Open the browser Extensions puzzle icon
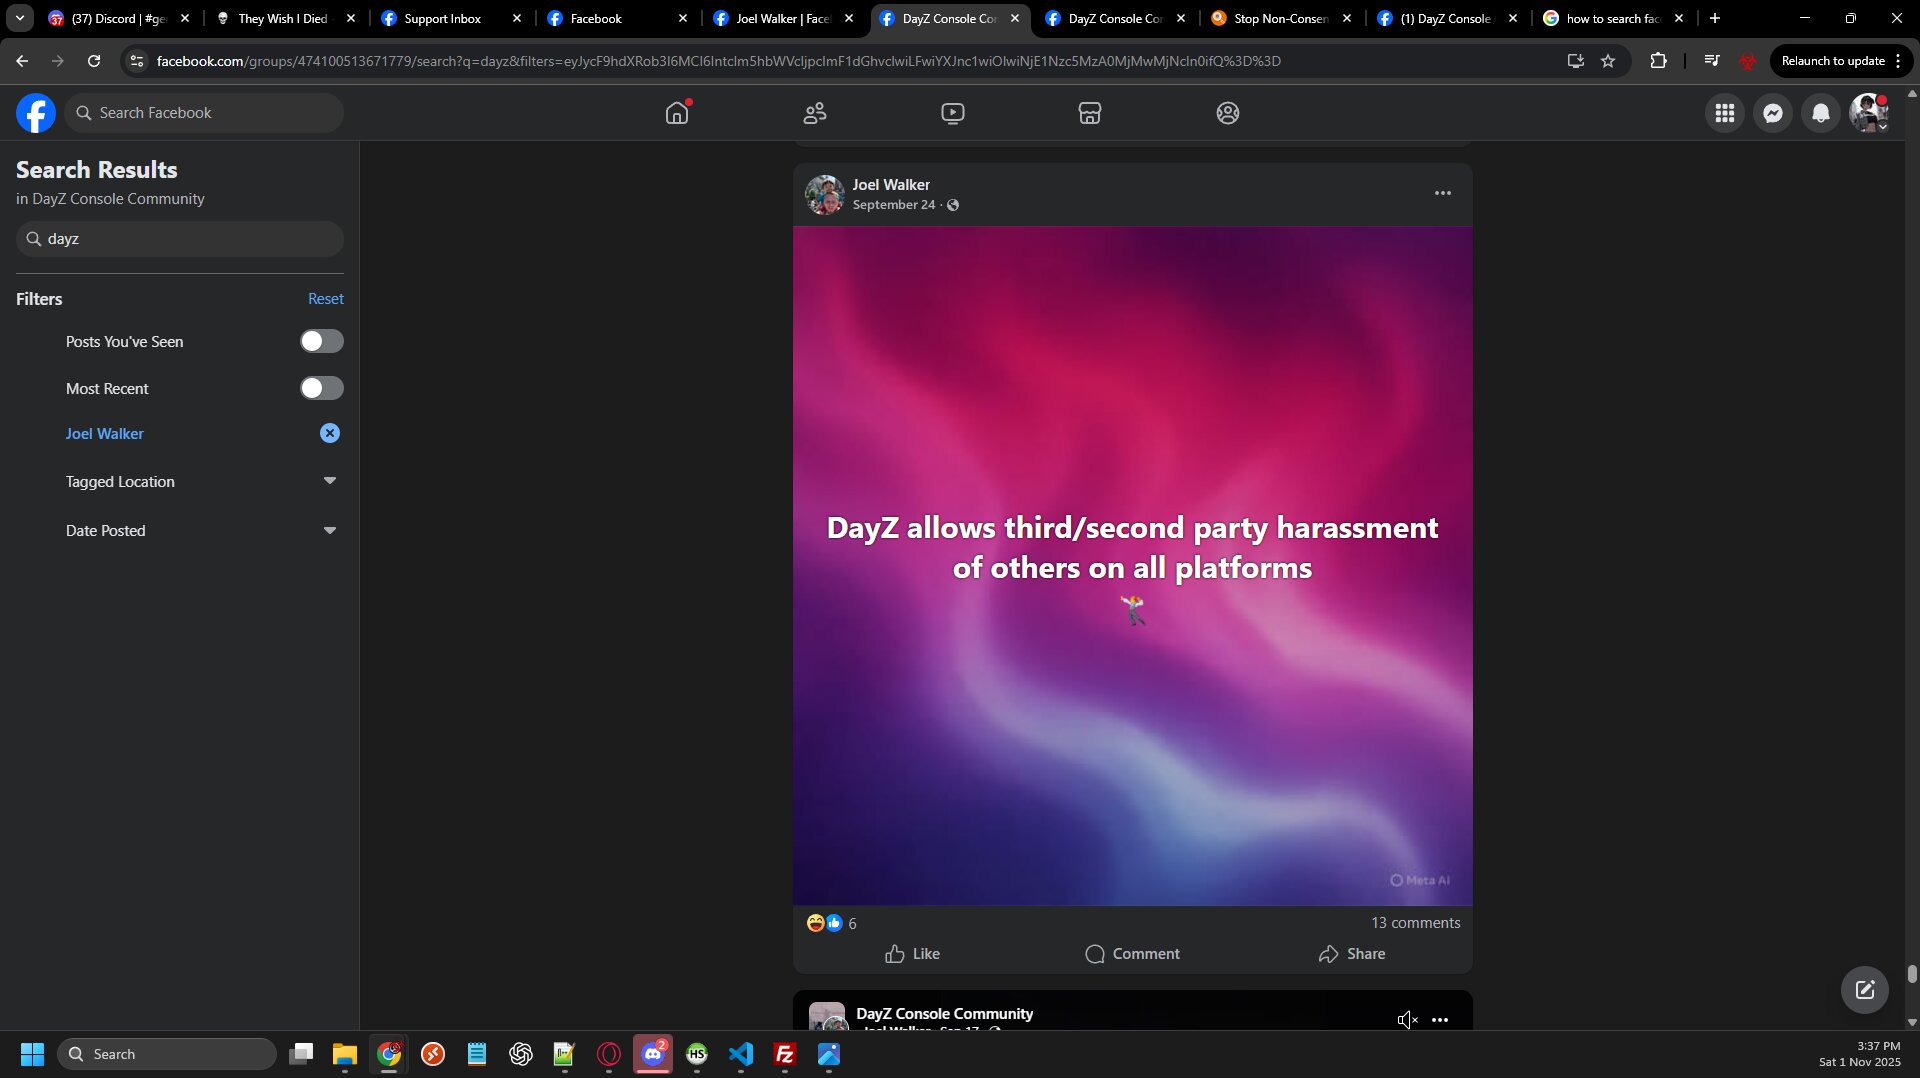This screenshot has width=1920, height=1078. tap(1658, 61)
